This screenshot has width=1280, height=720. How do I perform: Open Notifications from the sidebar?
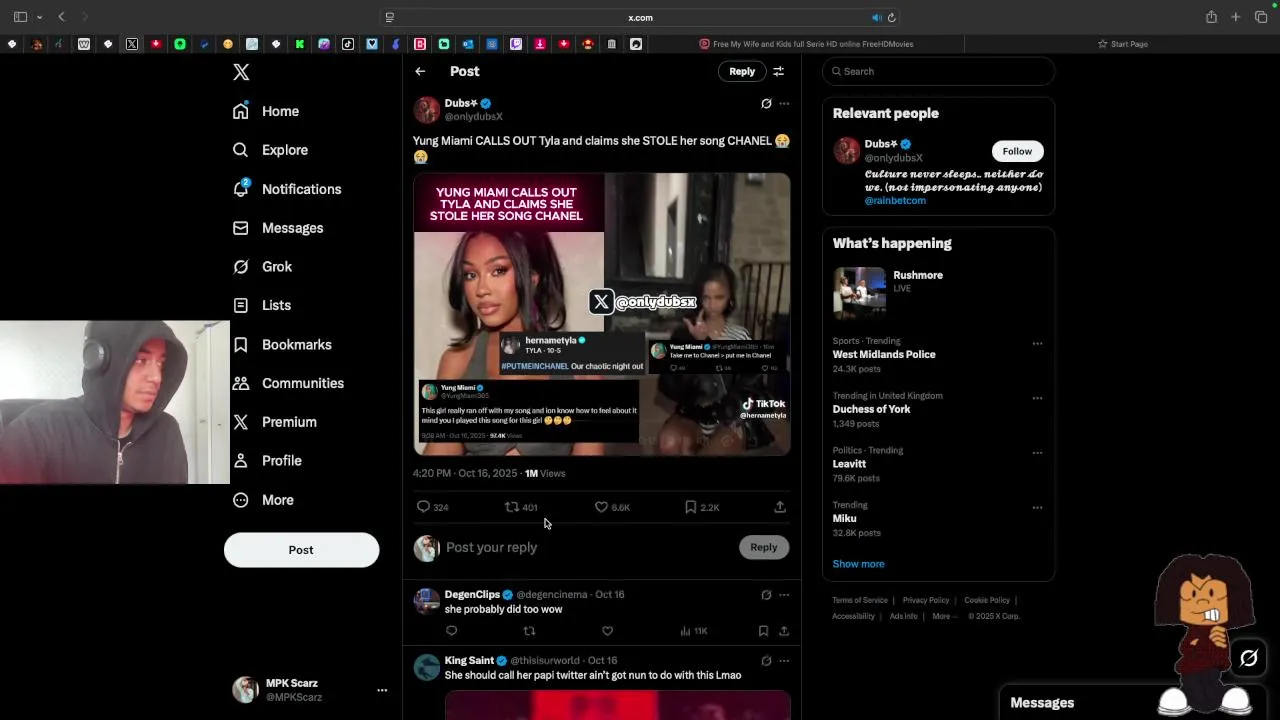287,189
